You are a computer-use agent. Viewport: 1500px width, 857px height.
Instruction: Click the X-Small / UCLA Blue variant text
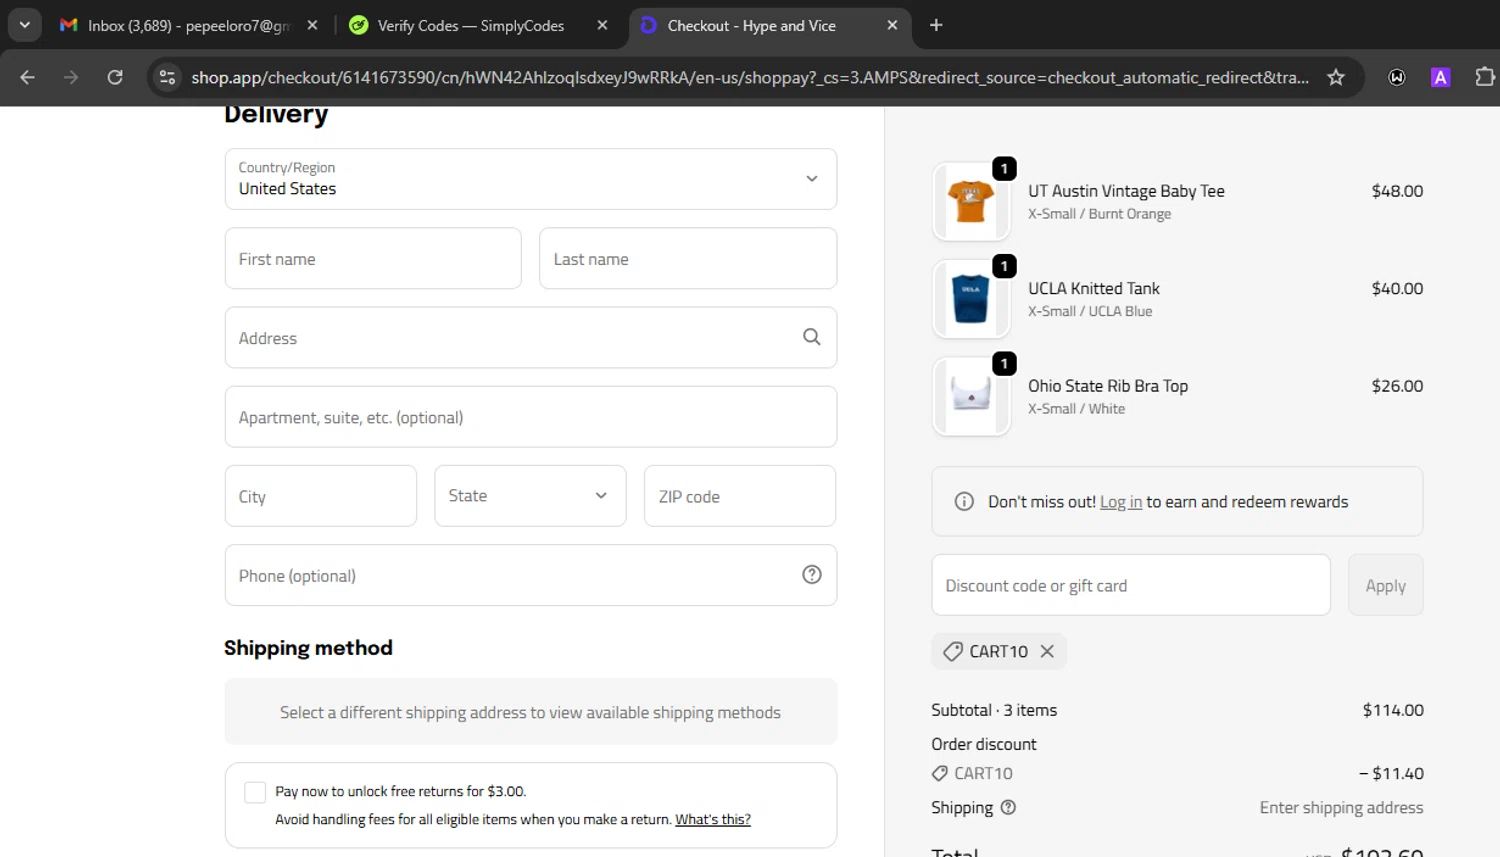(x=1090, y=311)
